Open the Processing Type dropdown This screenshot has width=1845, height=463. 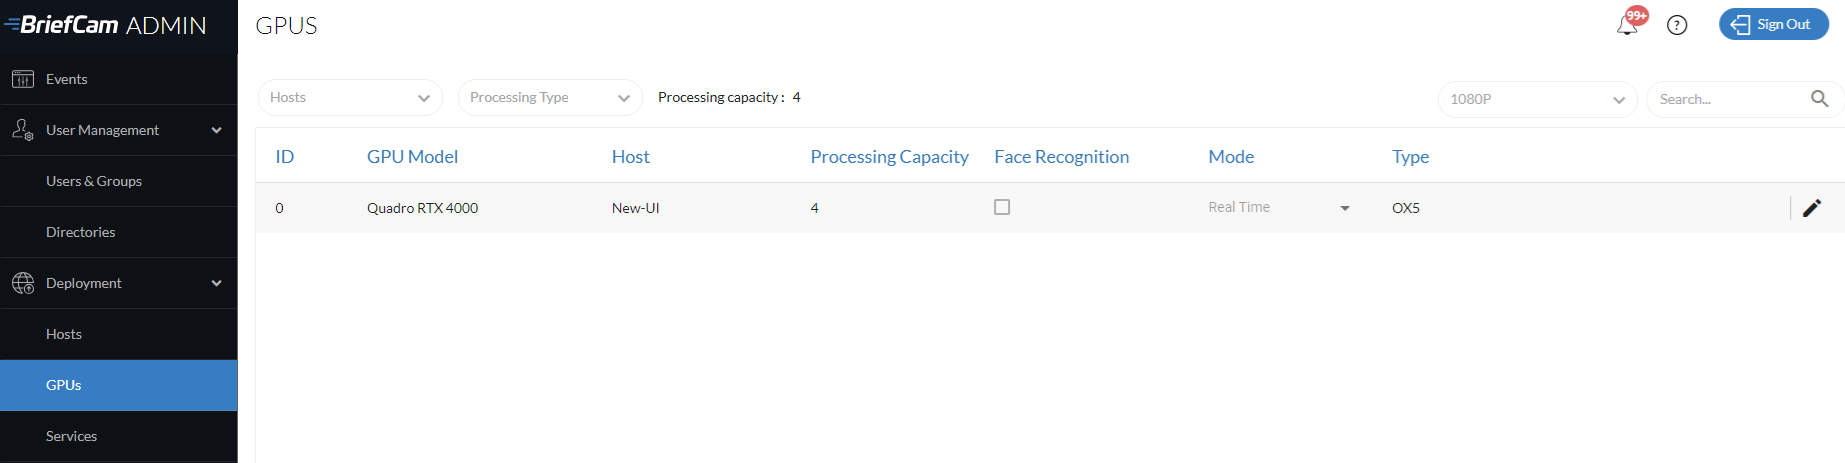pos(550,98)
